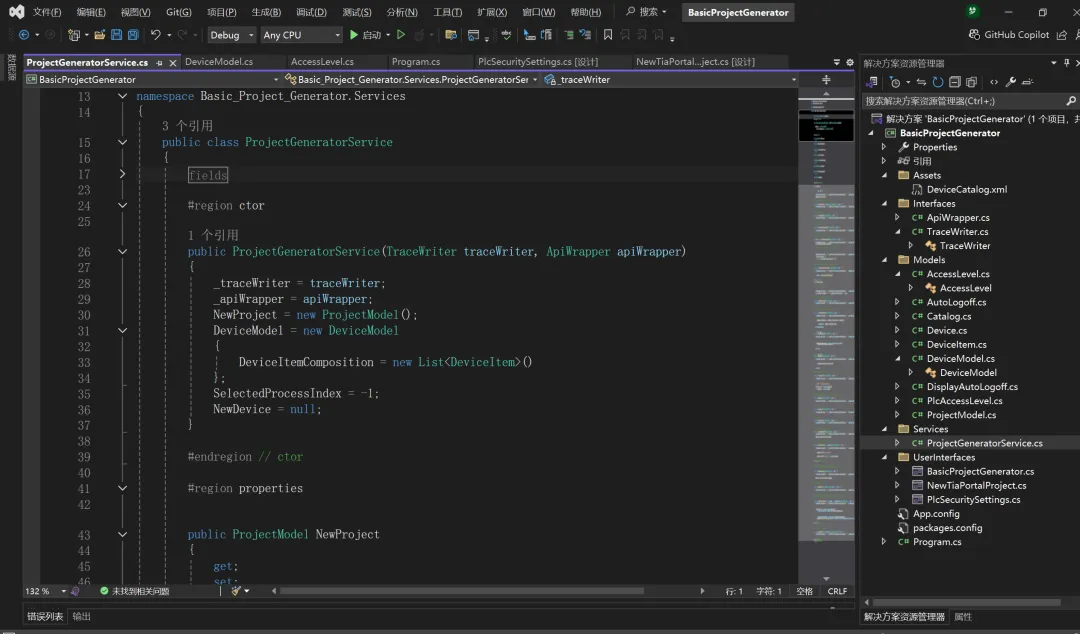Switch to the DeviceModel.cs tab

coord(219,62)
